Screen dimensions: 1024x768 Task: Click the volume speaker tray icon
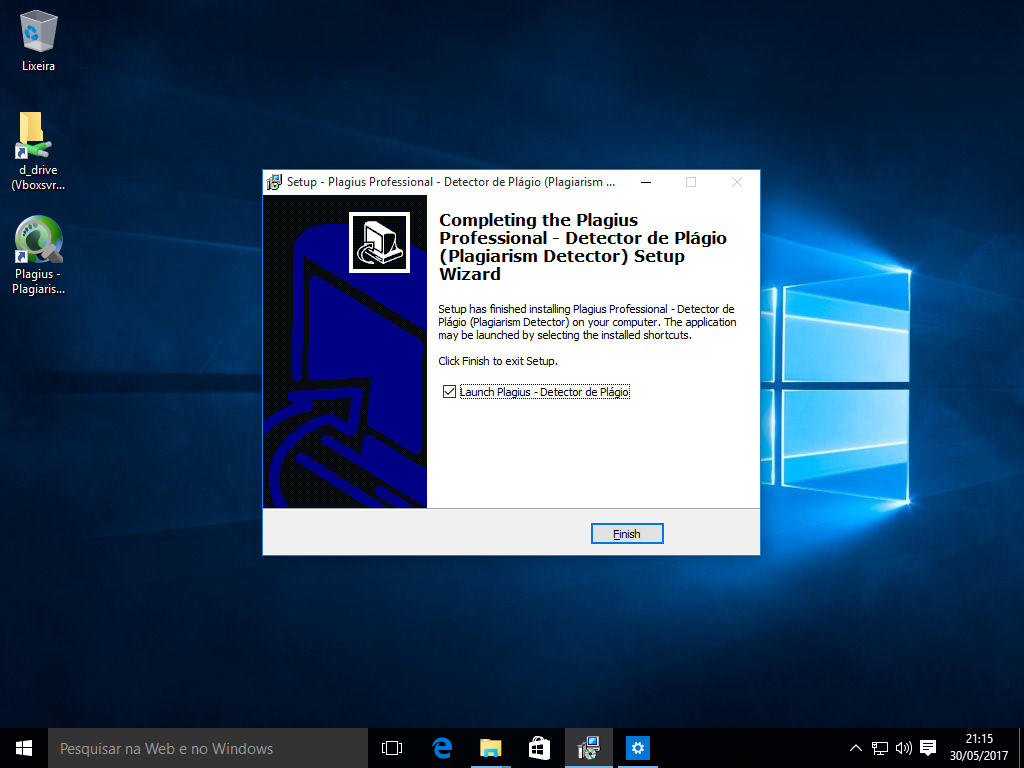[903, 748]
